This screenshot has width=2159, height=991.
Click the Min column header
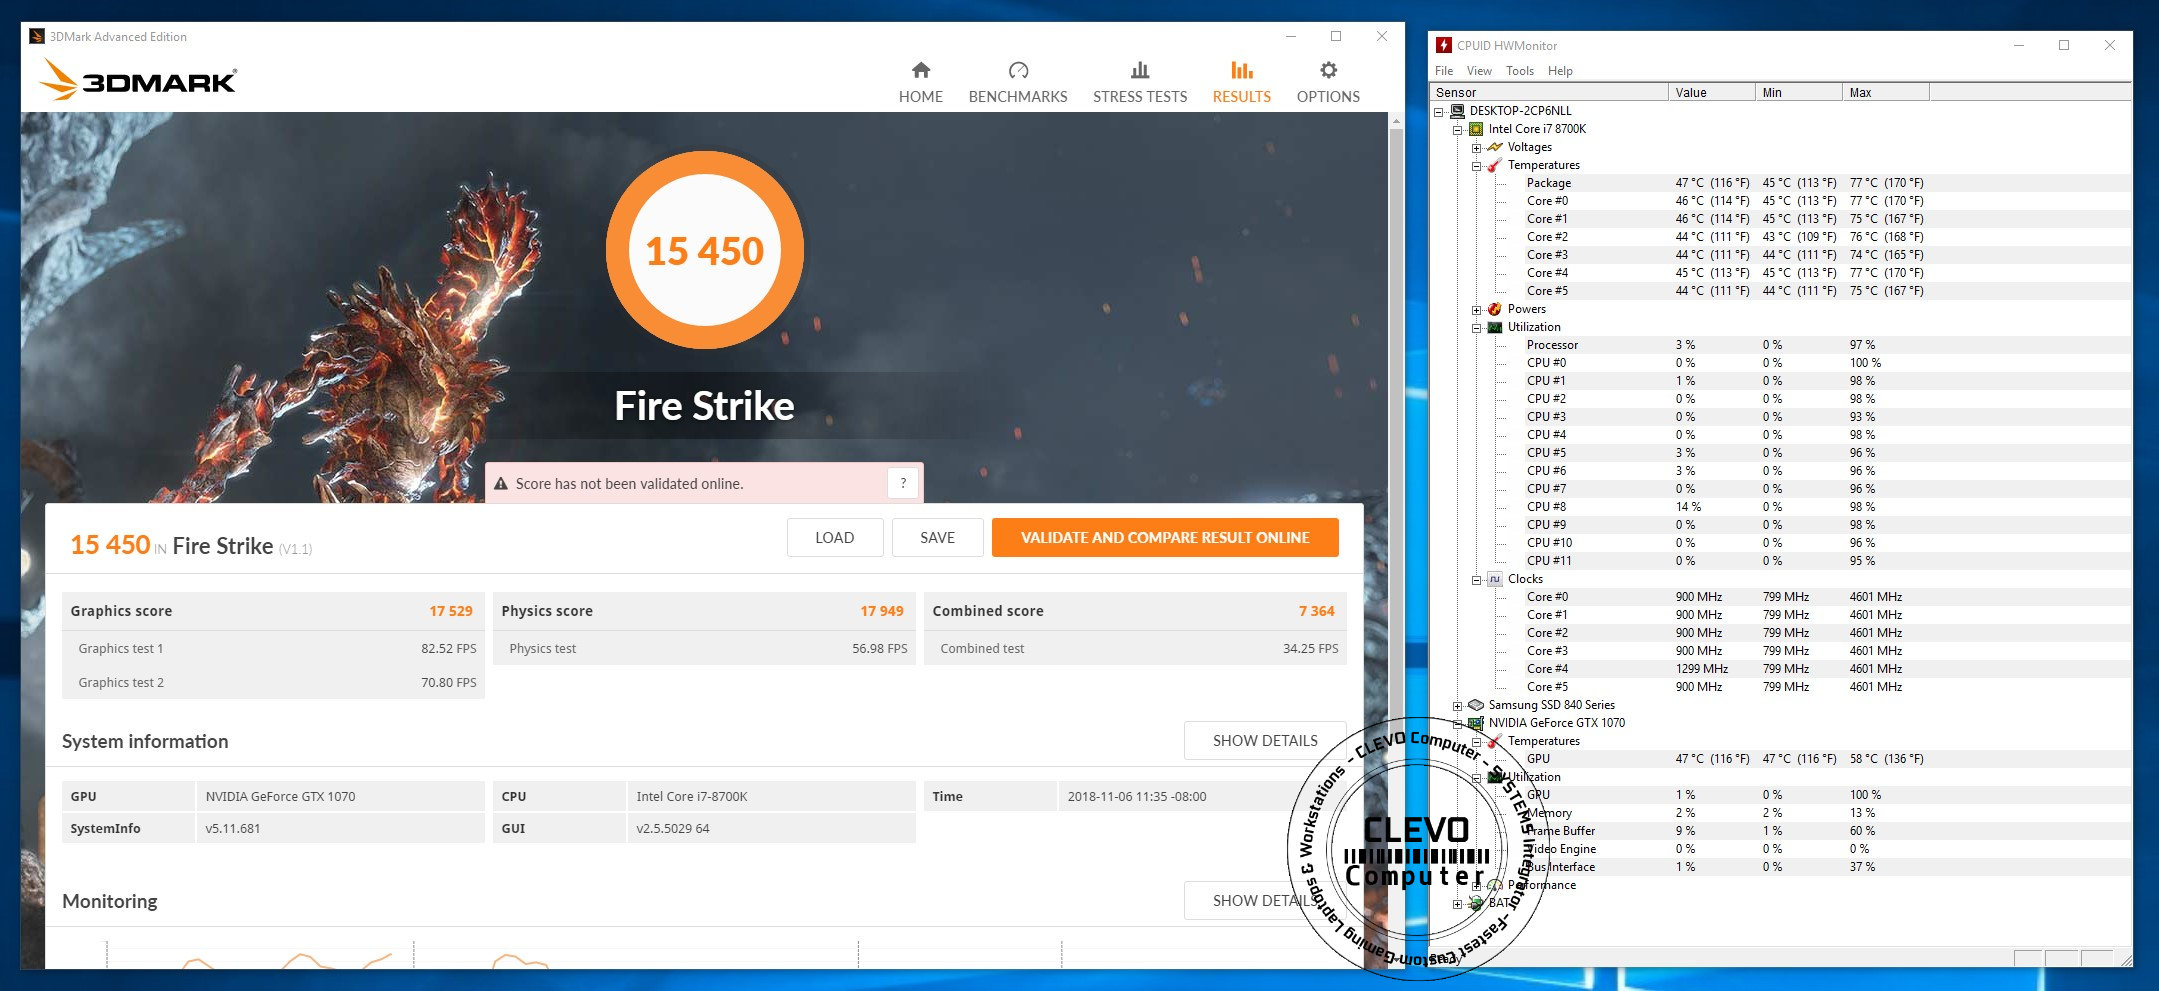1799,92
